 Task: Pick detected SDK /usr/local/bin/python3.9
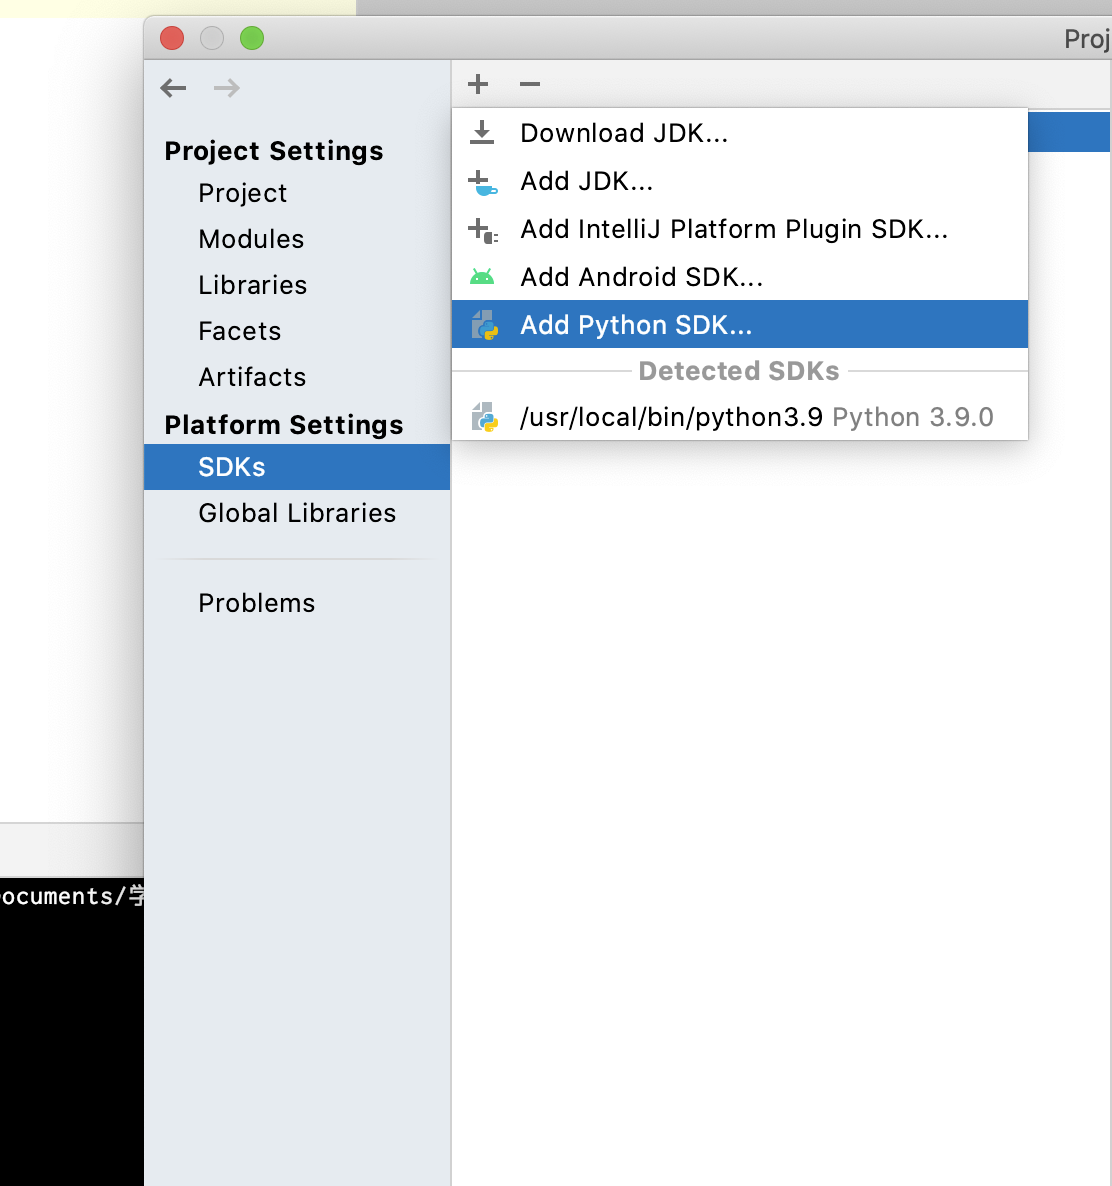coord(740,417)
